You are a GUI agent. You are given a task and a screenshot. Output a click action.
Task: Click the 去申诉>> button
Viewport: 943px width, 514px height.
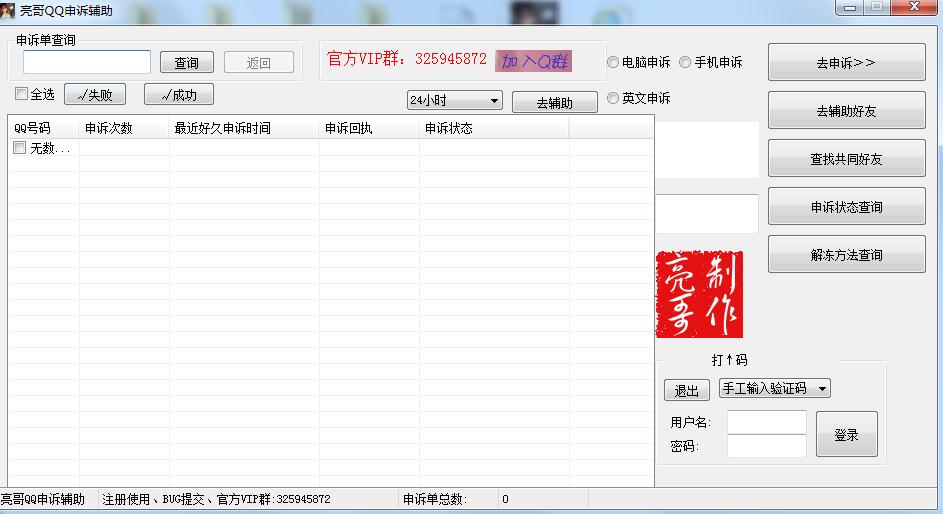pyautogui.click(x=846, y=63)
